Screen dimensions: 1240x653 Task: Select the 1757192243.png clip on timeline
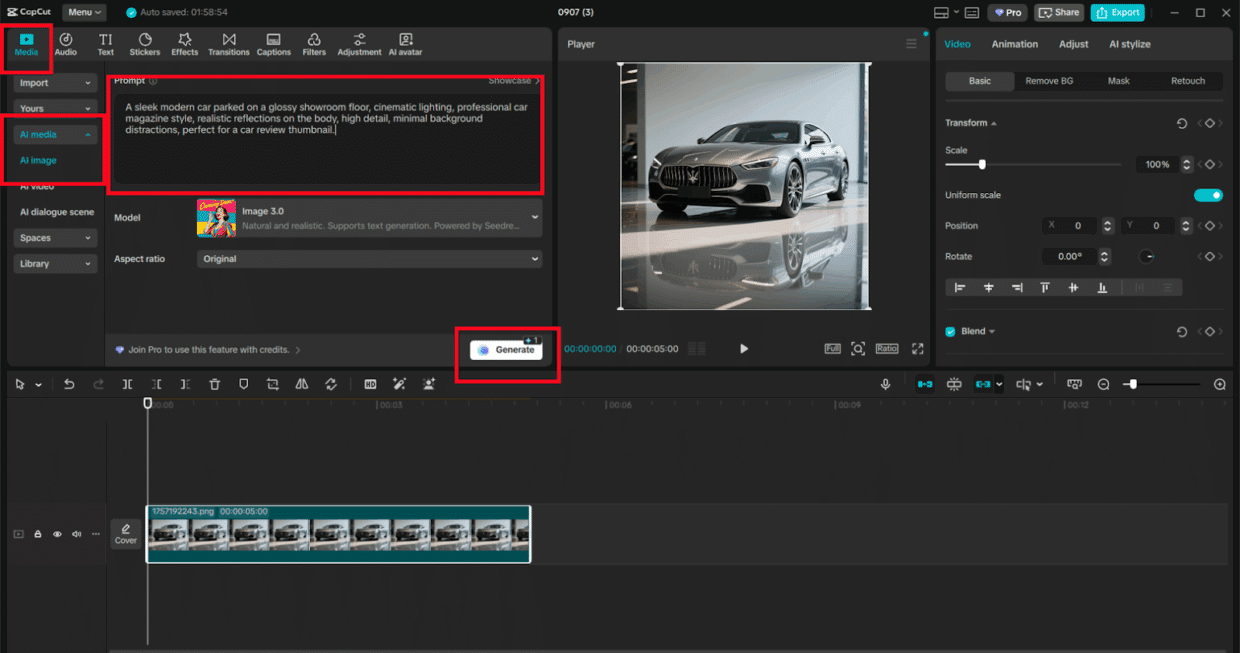[338, 534]
